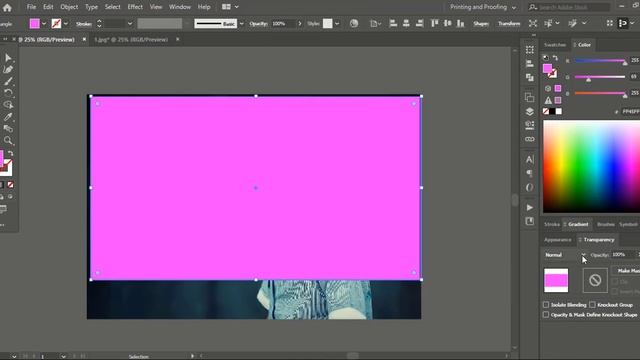Adjust the stroke weight stepper arrows

click(x=99, y=24)
